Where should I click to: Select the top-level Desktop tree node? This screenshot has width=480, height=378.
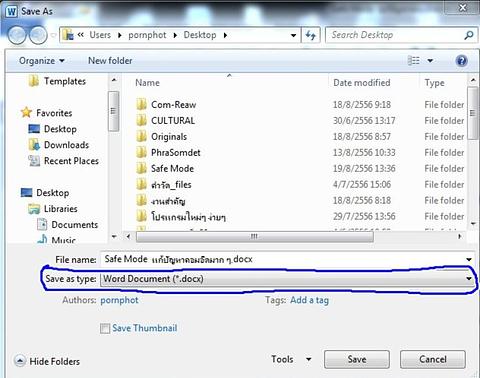[x=53, y=193]
